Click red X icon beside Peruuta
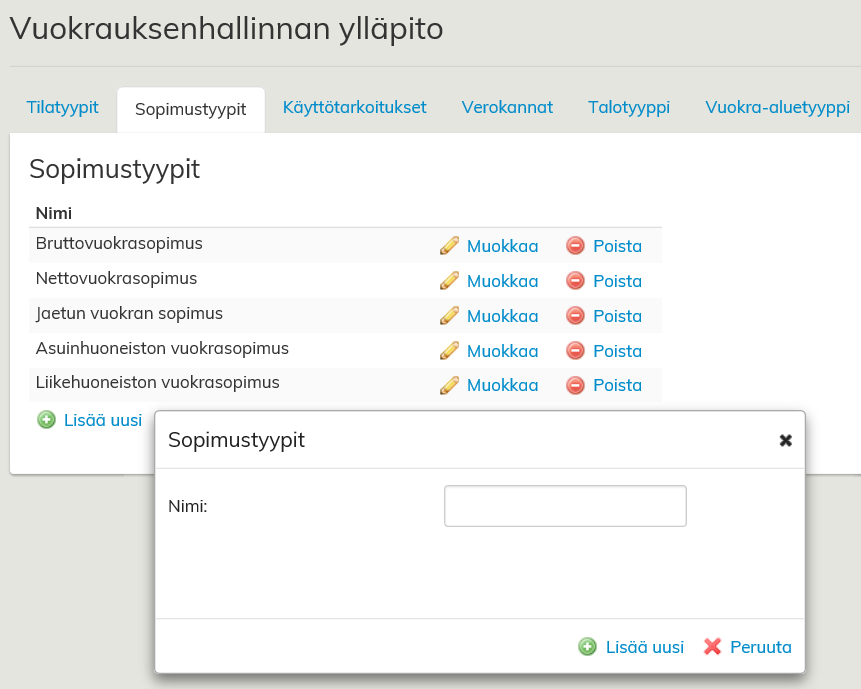The height and width of the screenshot is (689, 861). [712, 647]
